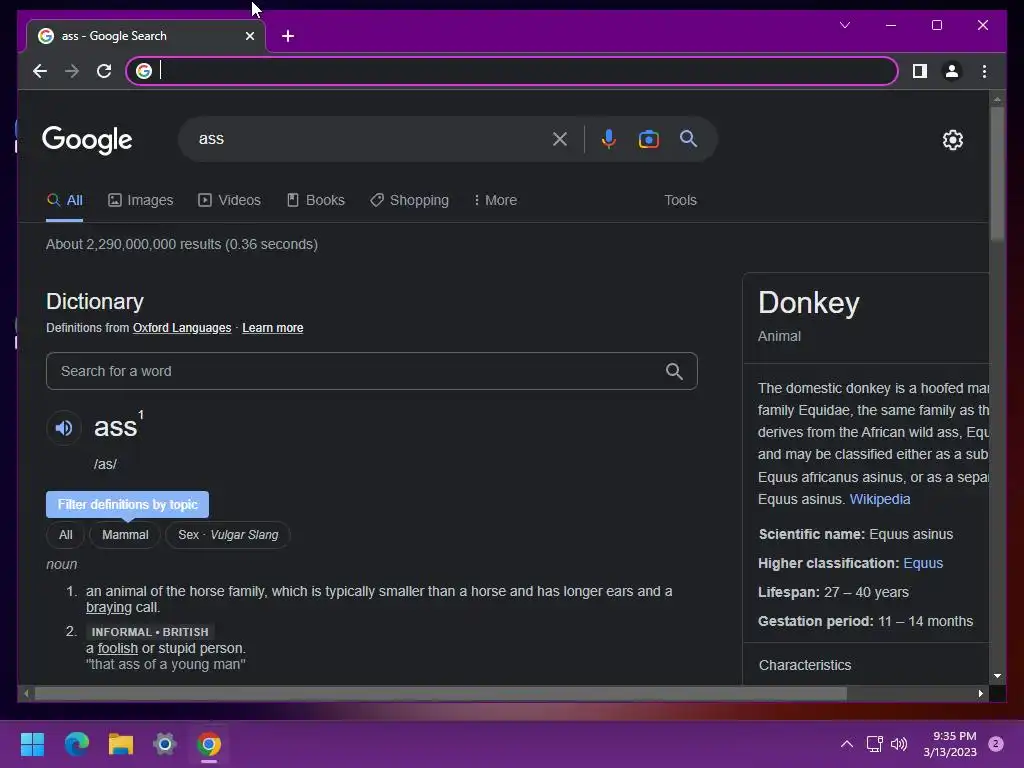Open the tab search chevron in title bar

coord(845,25)
